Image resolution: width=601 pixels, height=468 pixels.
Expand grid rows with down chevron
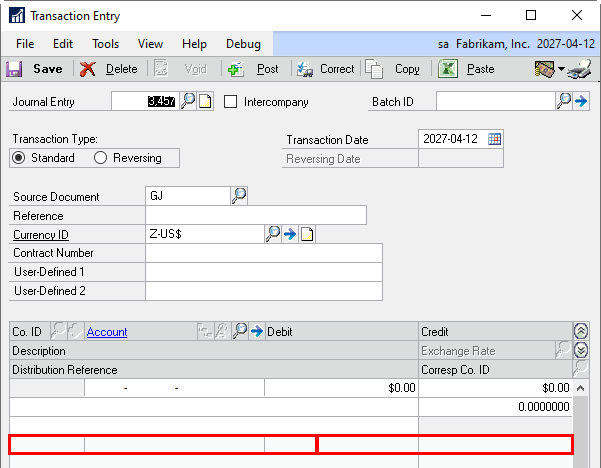[x=581, y=350]
